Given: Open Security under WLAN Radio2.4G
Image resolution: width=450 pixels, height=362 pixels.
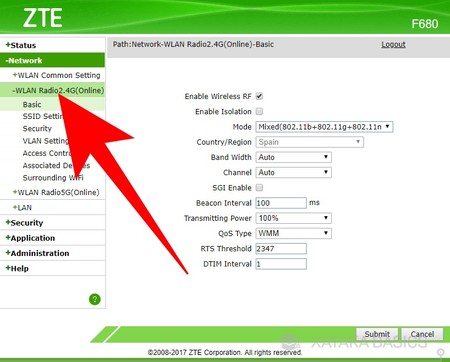Looking at the screenshot, I should pyautogui.click(x=37, y=129).
